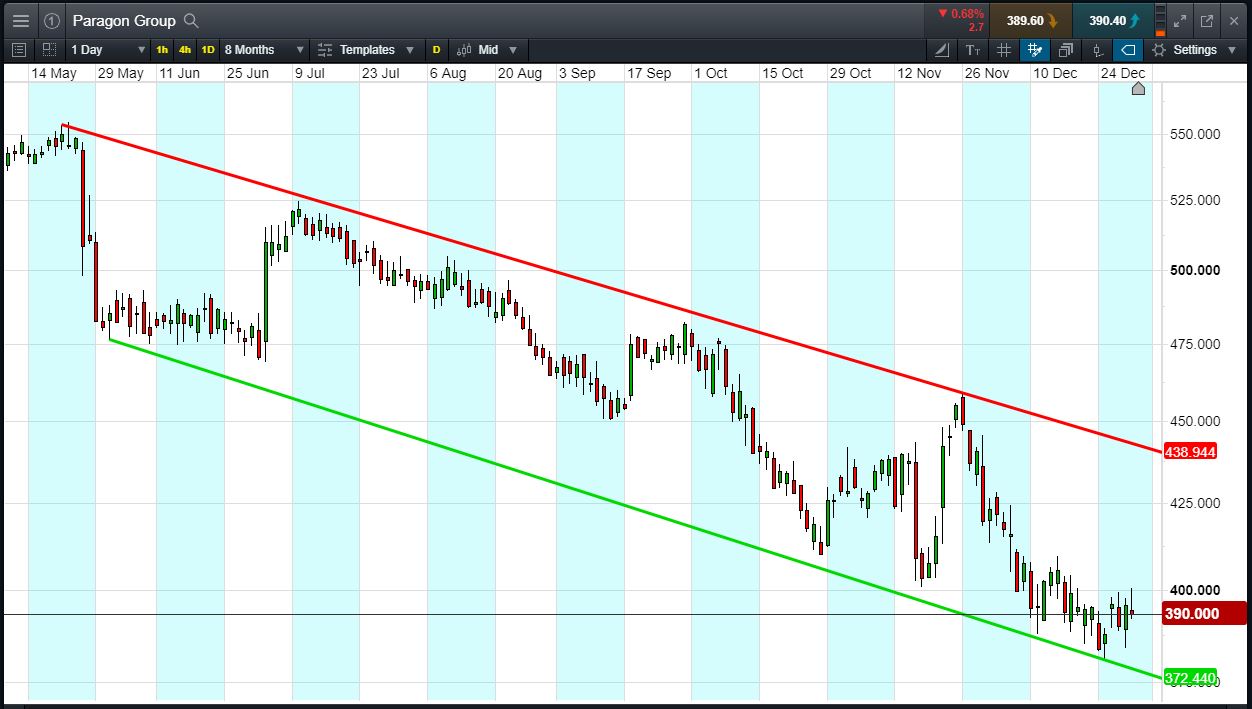Image resolution: width=1252 pixels, height=709 pixels.
Task: Switch to 4h timeframe
Action: (x=185, y=49)
